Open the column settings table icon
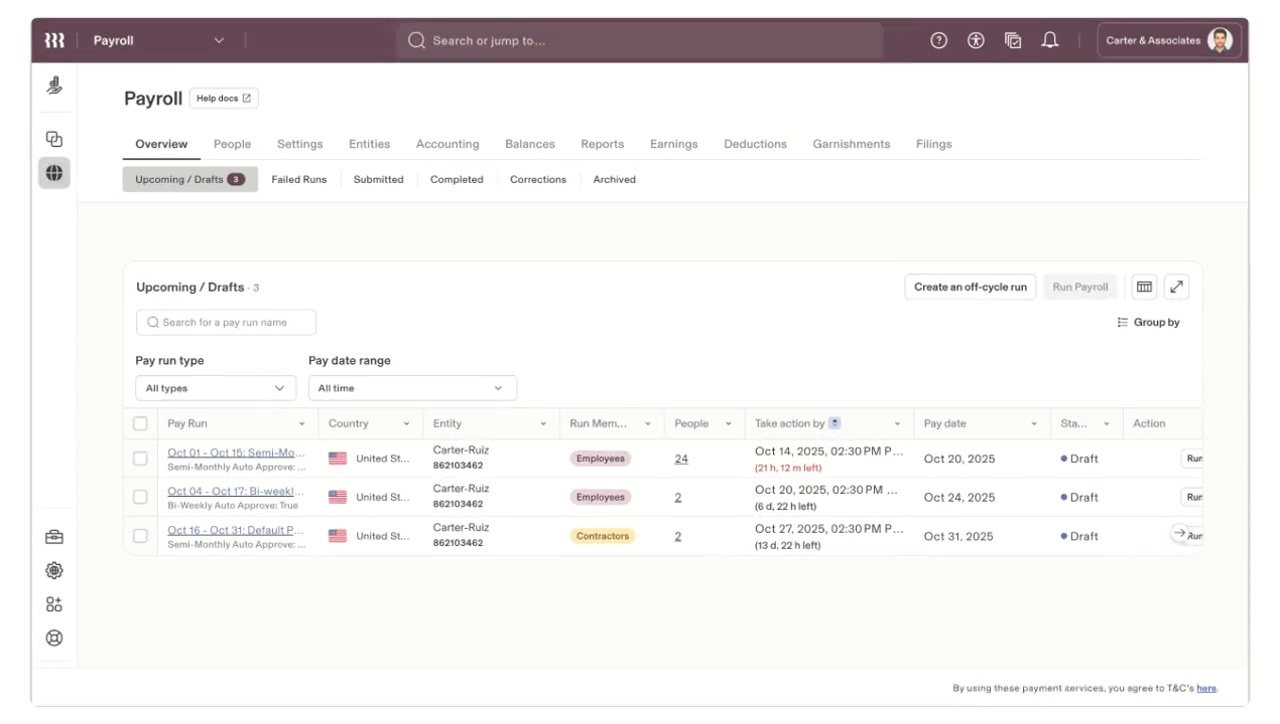1280x724 pixels. [x=1144, y=287]
